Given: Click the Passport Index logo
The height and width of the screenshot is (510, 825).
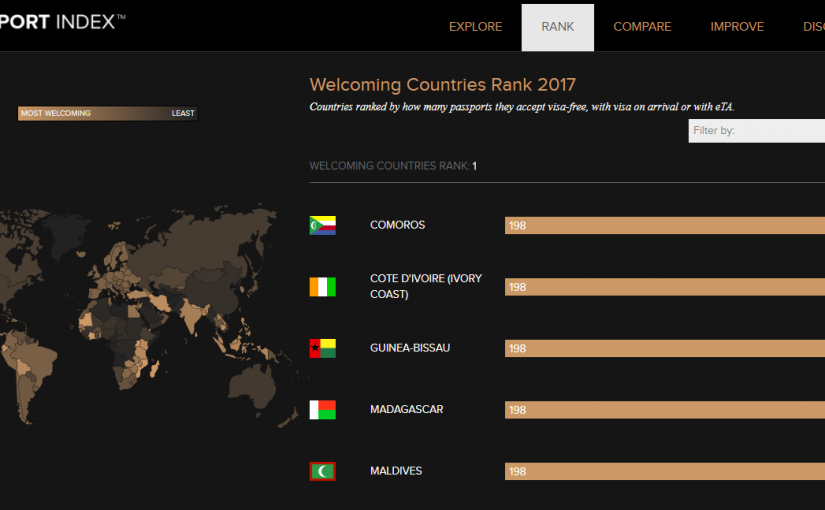Looking at the screenshot, I should pyautogui.click(x=62, y=22).
